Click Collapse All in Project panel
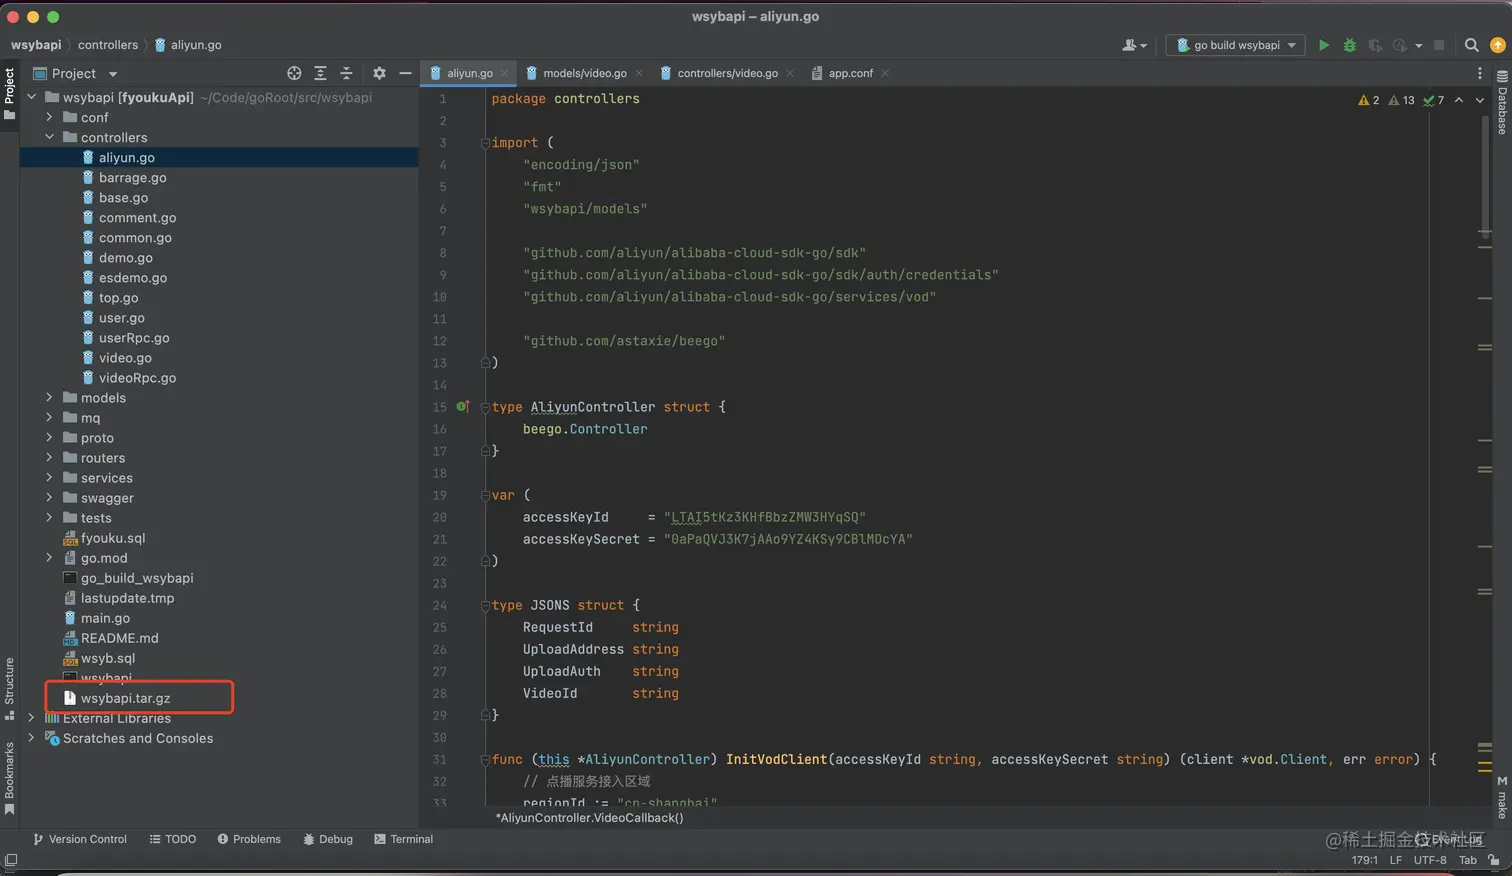Viewport: 1512px width, 876px height. click(346, 73)
